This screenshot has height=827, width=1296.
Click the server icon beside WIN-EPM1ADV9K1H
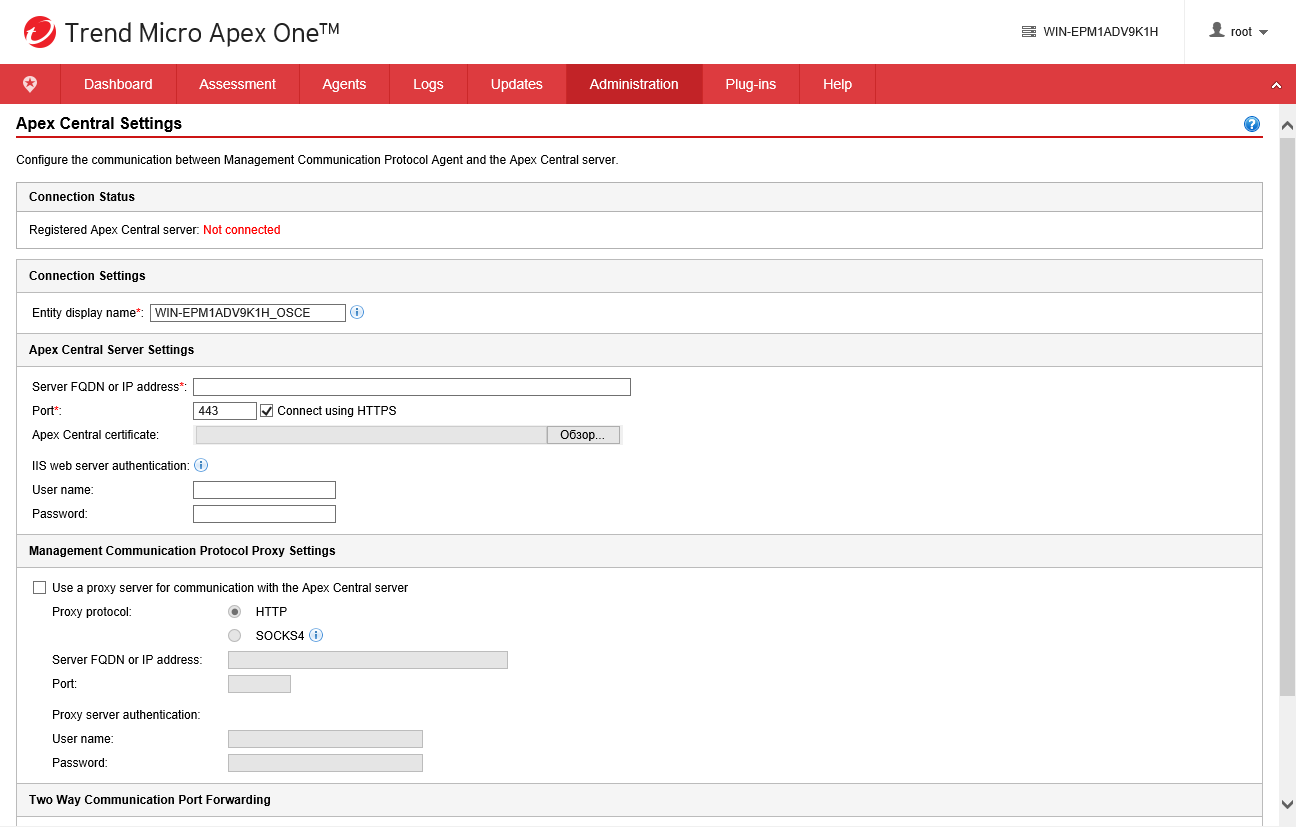click(1028, 32)
